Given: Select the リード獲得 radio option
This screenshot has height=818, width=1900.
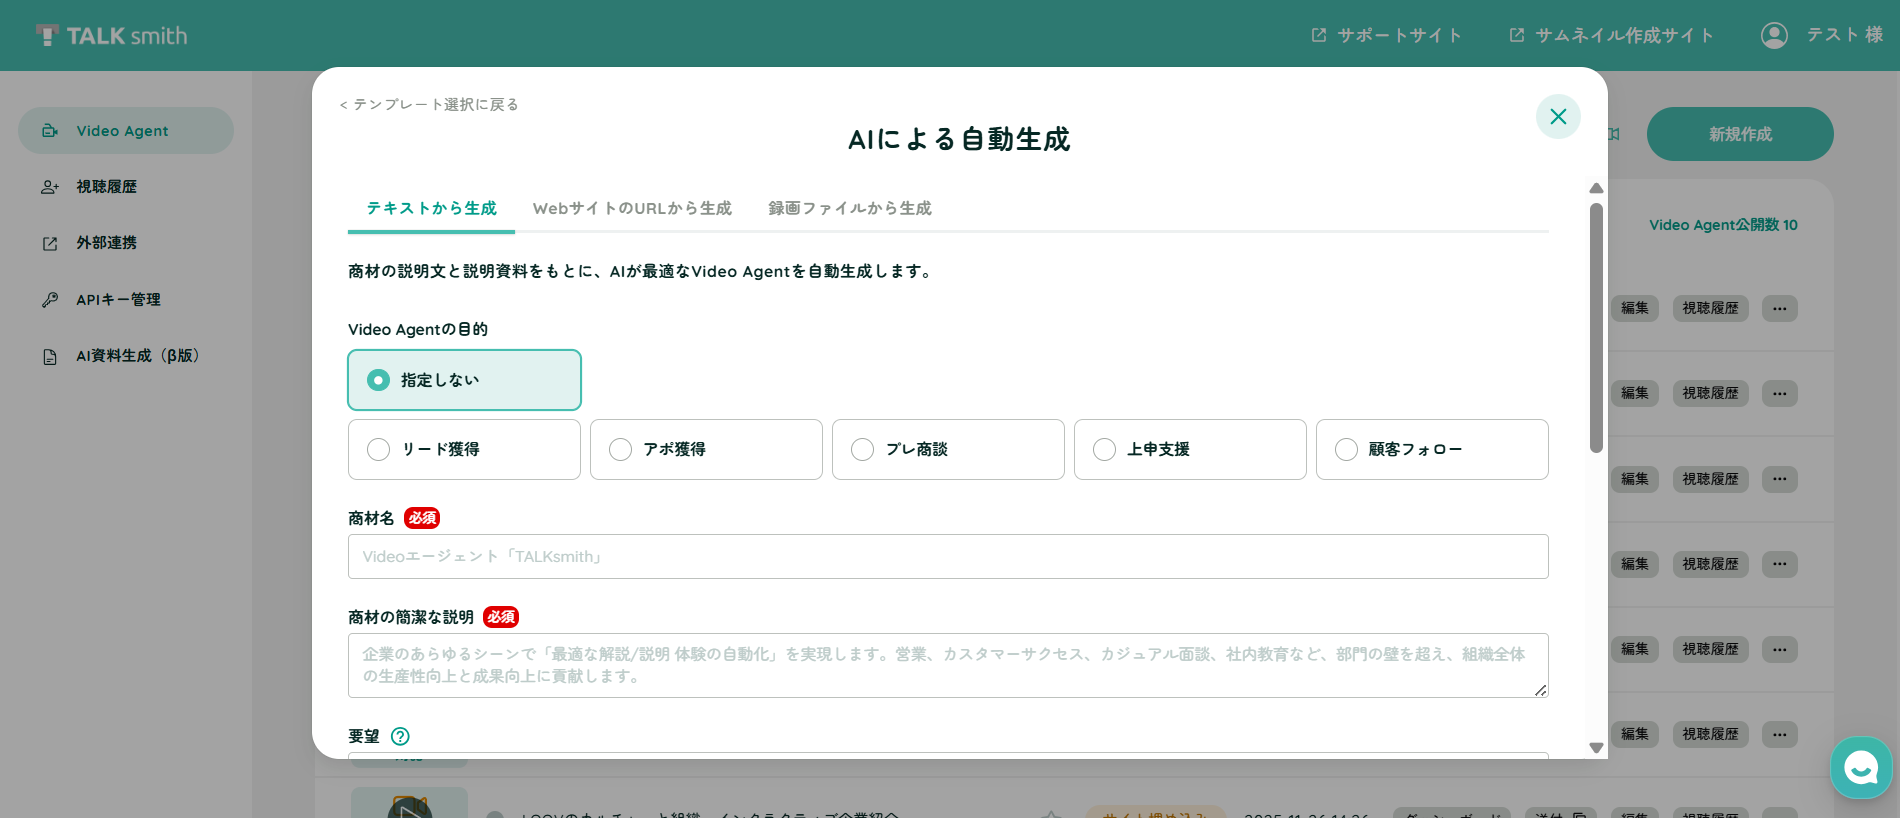Looking at the screenshot, I should point(464,449).
